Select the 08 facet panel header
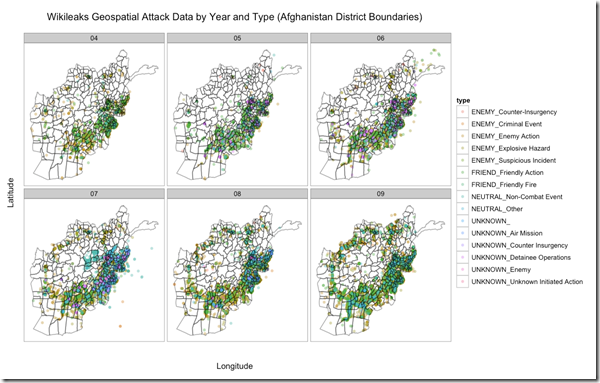 tap(237, 194)
